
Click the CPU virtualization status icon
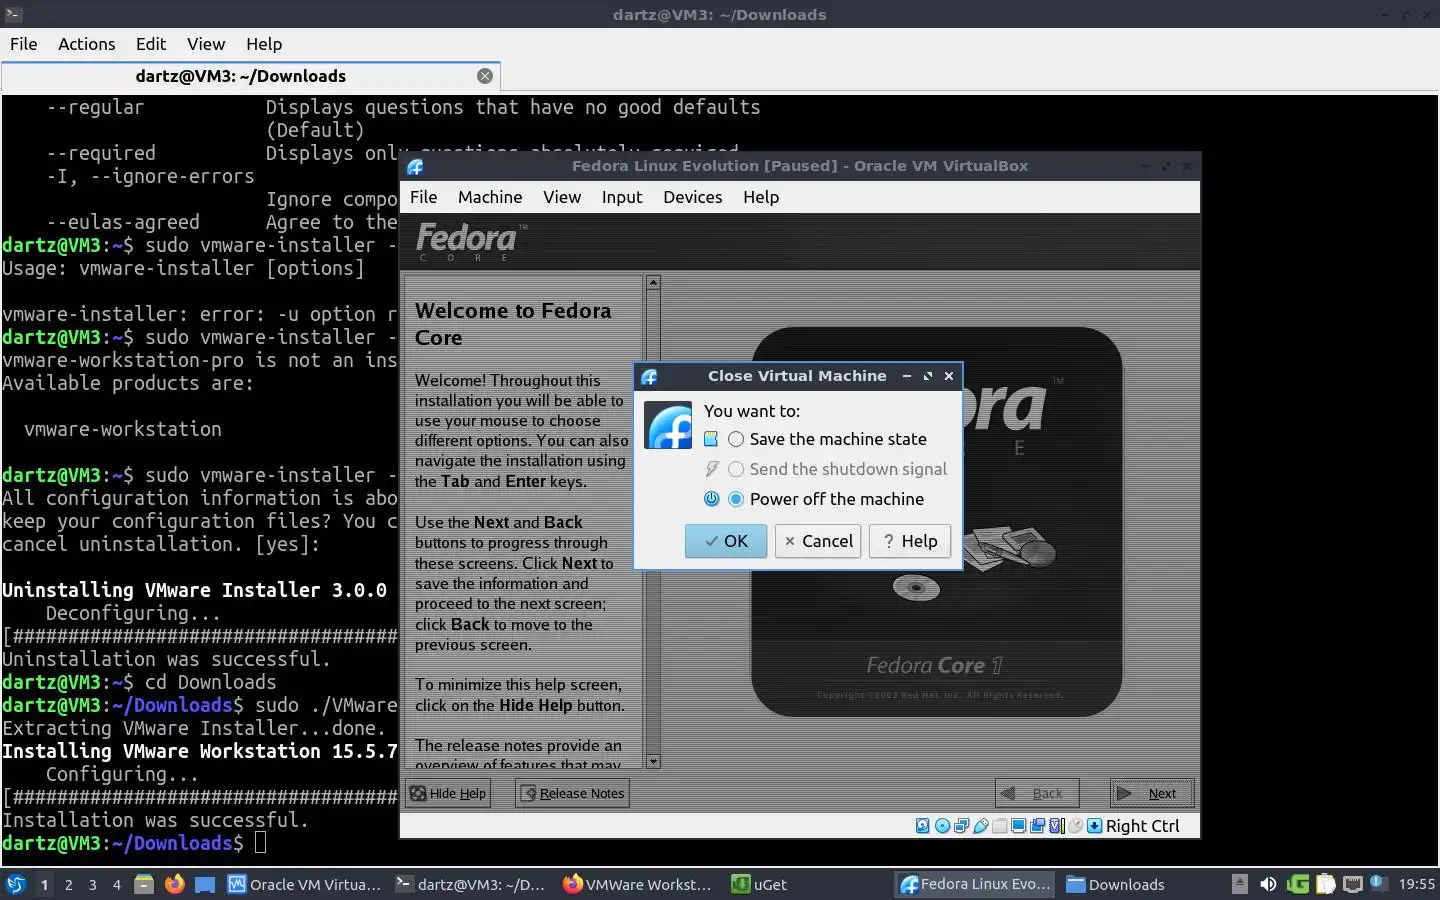[x=1056, y=826]
